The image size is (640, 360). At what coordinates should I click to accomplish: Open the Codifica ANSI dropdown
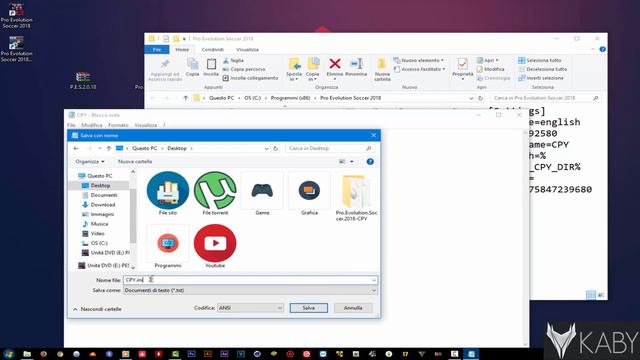[x=250, y=308]
